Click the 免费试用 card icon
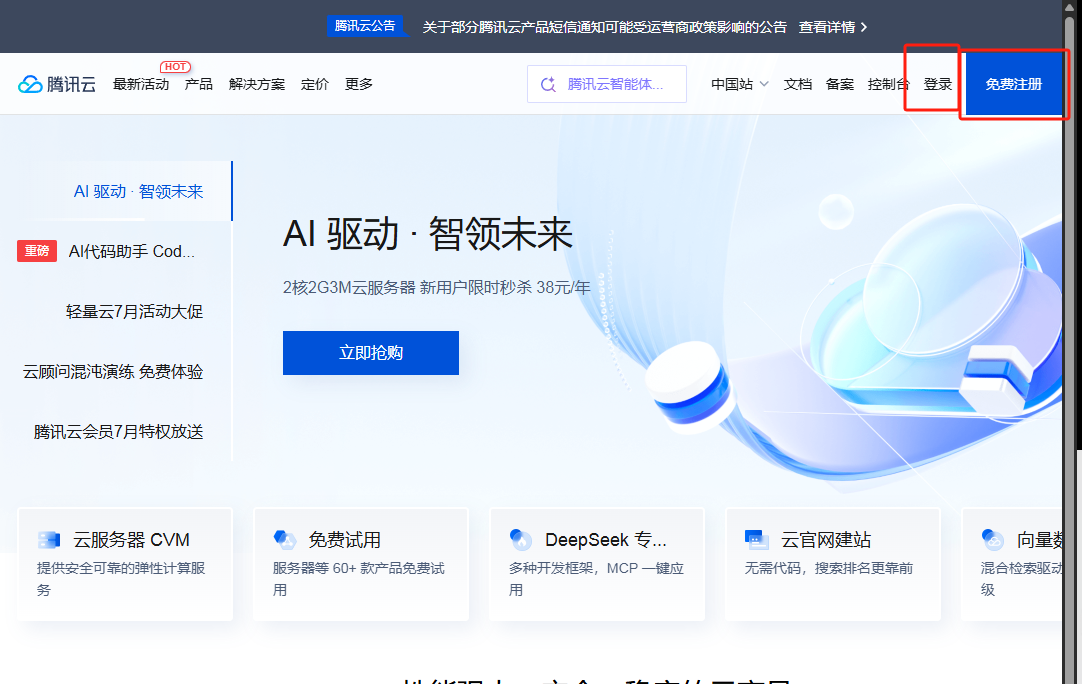 pyautogui.click(x=284, y=540)
